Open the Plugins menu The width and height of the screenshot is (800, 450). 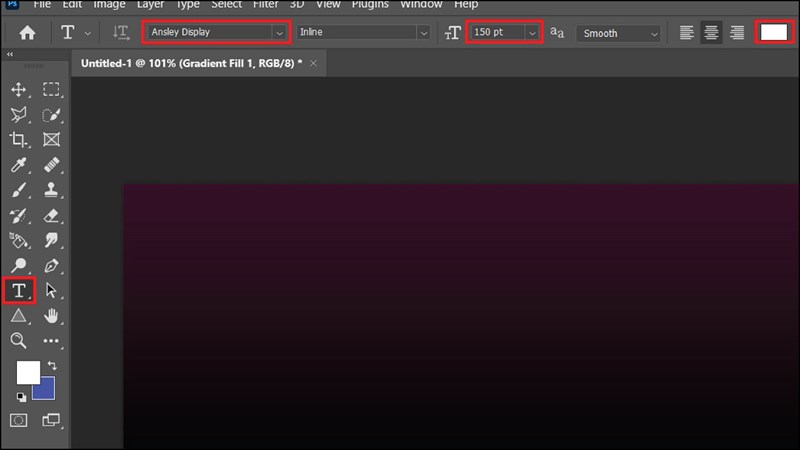370,5
